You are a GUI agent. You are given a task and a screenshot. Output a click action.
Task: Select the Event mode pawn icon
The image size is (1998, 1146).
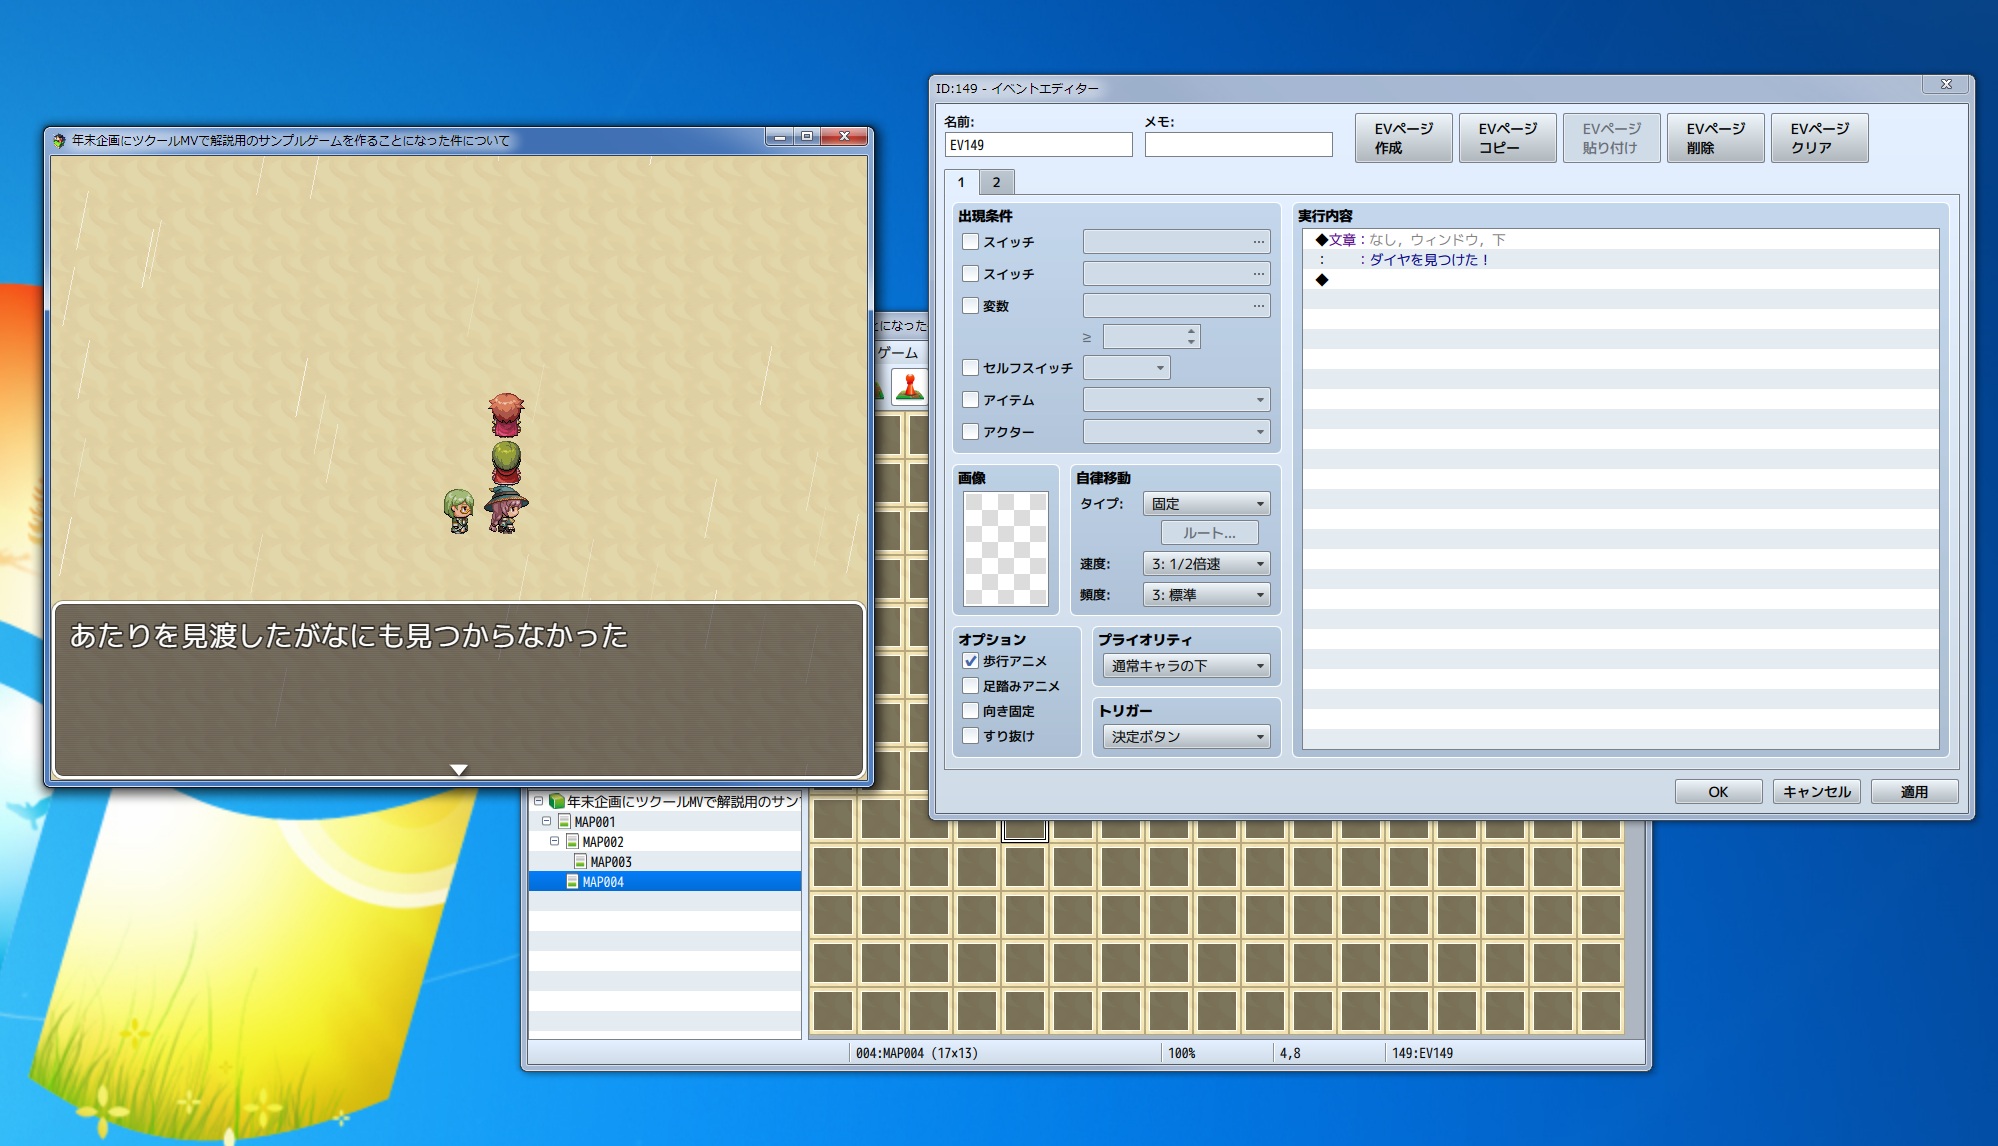pos(909,387)
